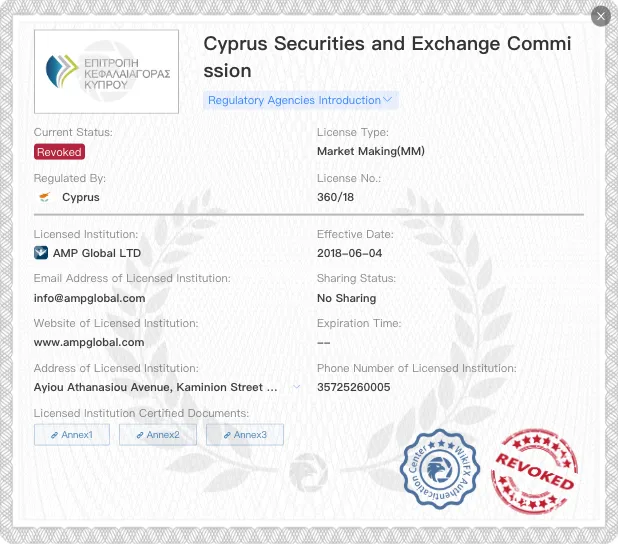618x545 pixels.
Task: Select the website www.ampglobal.com
Action: pos(89,342)
